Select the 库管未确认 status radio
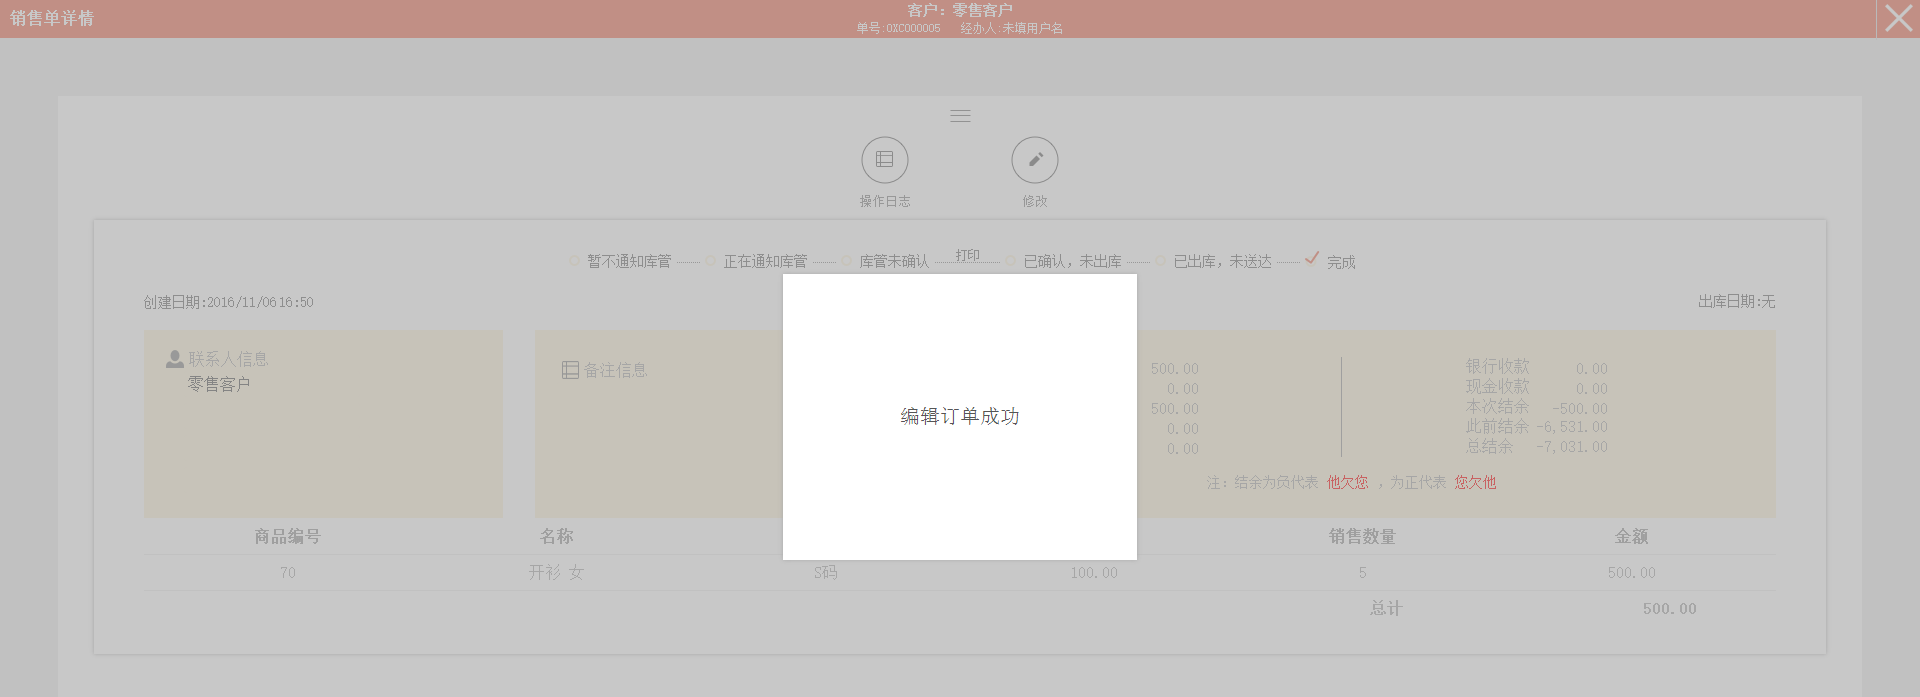The image size is (1920, 697). click(x=846, y=262)
